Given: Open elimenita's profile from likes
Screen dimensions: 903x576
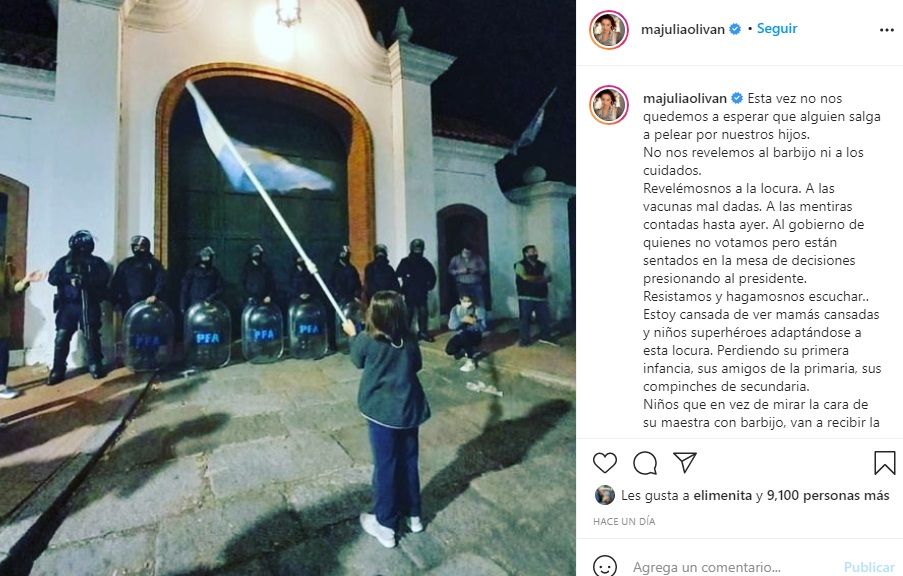Looking at the screenshot, I should (x=723, y=495).
